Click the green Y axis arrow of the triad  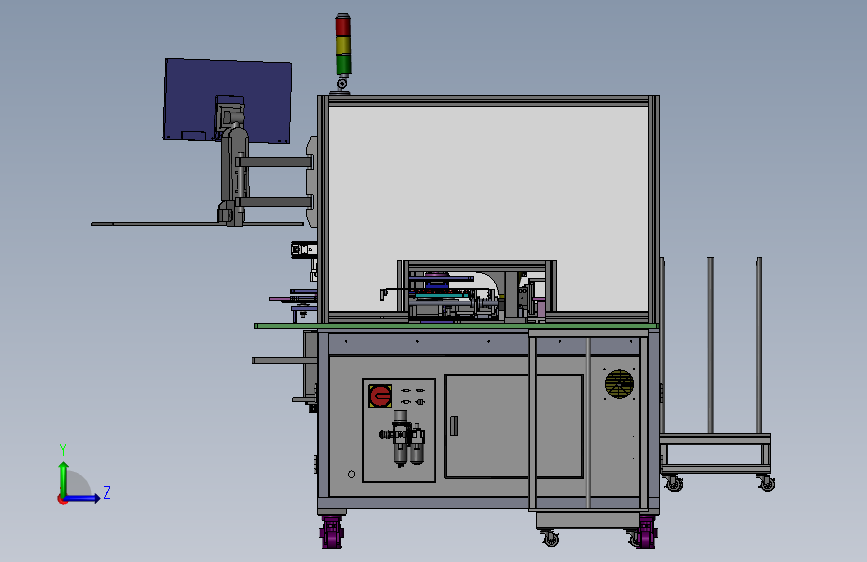(64, 478)
